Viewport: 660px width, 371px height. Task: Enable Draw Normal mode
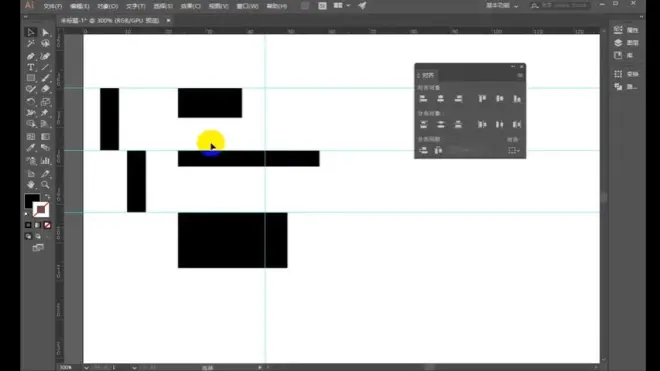(28, 236)
